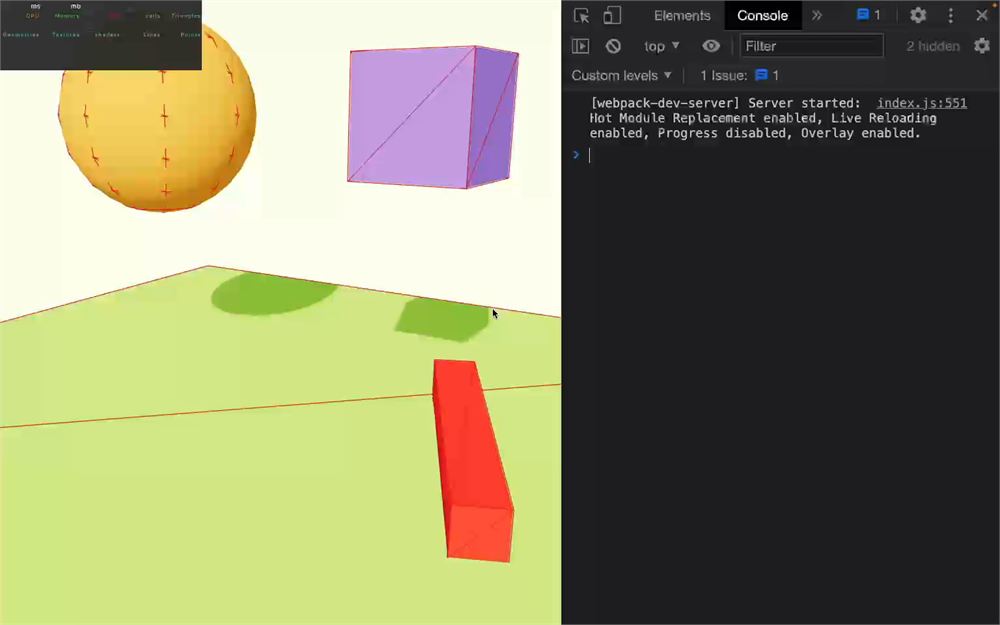Click the 'mb' label in the stats panel
The height and width of the screenshot is (625, 1000).
click(75, 6)
